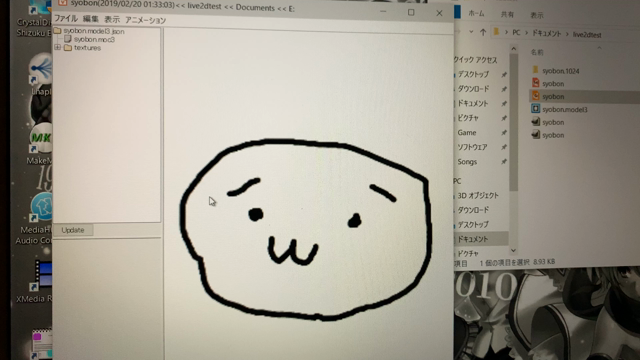The width and height of the screenshot is (640, 360).
Task: Select the syobon.moc3 tree item
Action: click(x=94, y=40)
